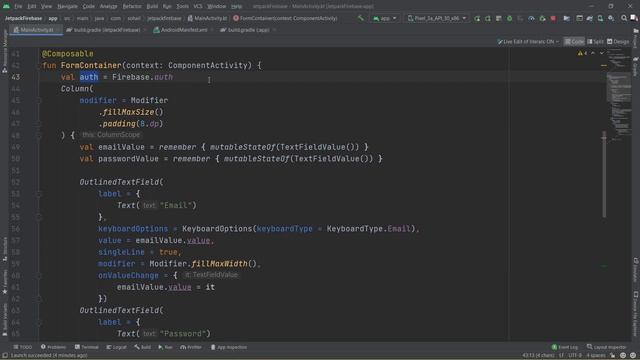This screenshot has width=640, height=360.
Task: Click the UTF-8 encoding status entry
Action: tap(575, 356)
